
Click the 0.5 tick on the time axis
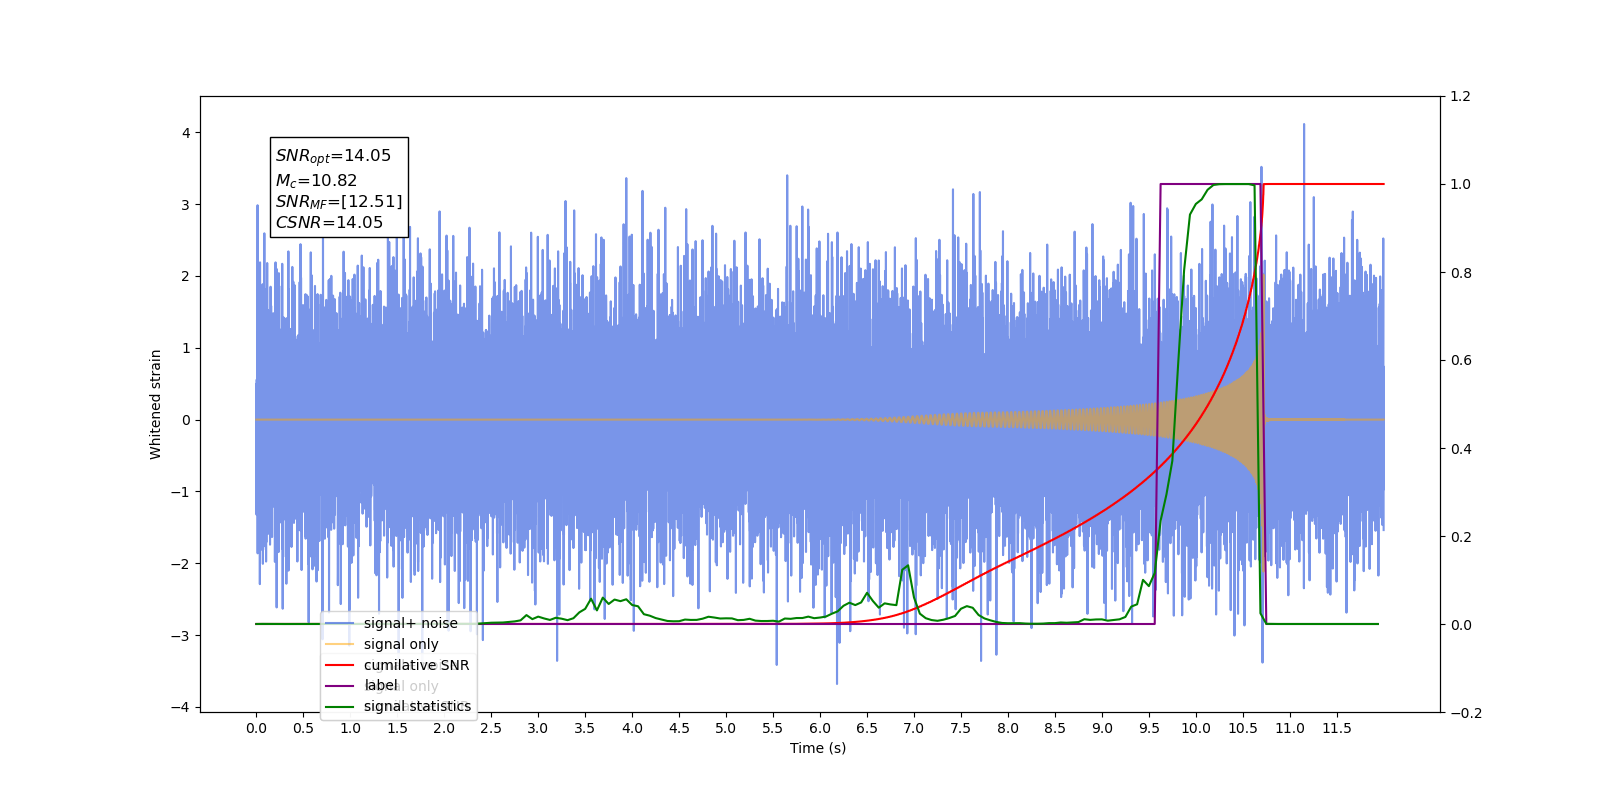[x=303, y=728]
